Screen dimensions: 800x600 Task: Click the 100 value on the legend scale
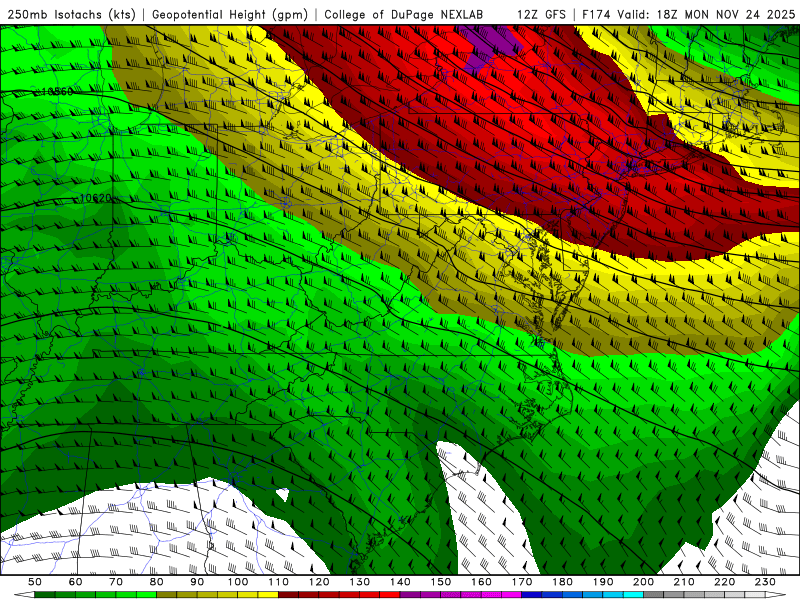click(238, 582)
